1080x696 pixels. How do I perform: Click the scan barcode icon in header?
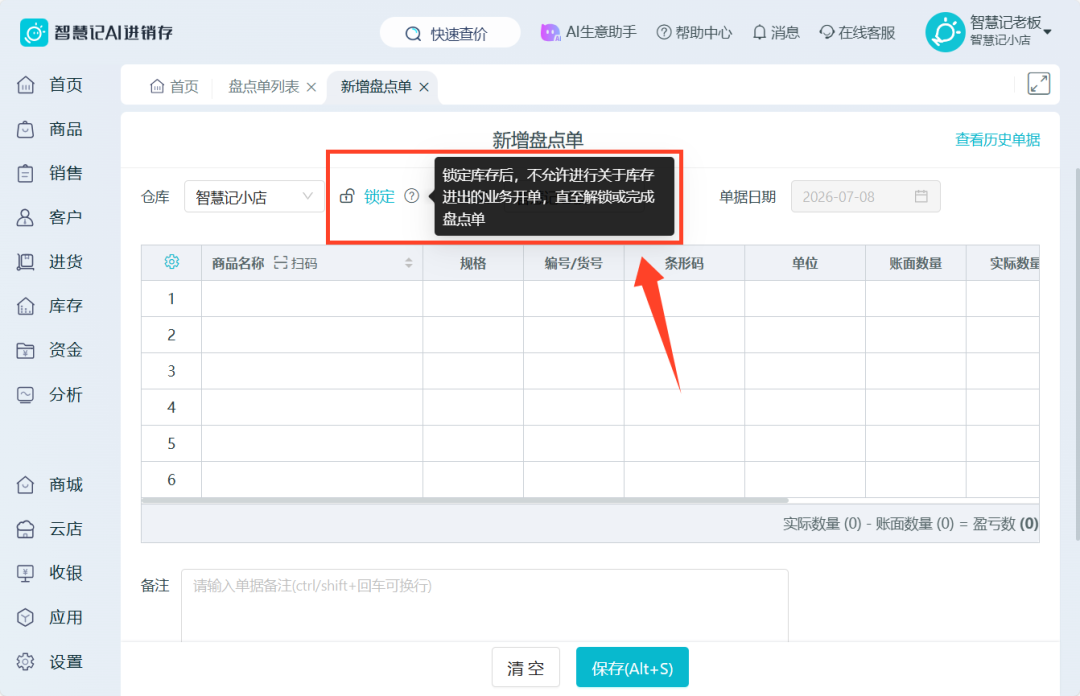tap(280, 263)
